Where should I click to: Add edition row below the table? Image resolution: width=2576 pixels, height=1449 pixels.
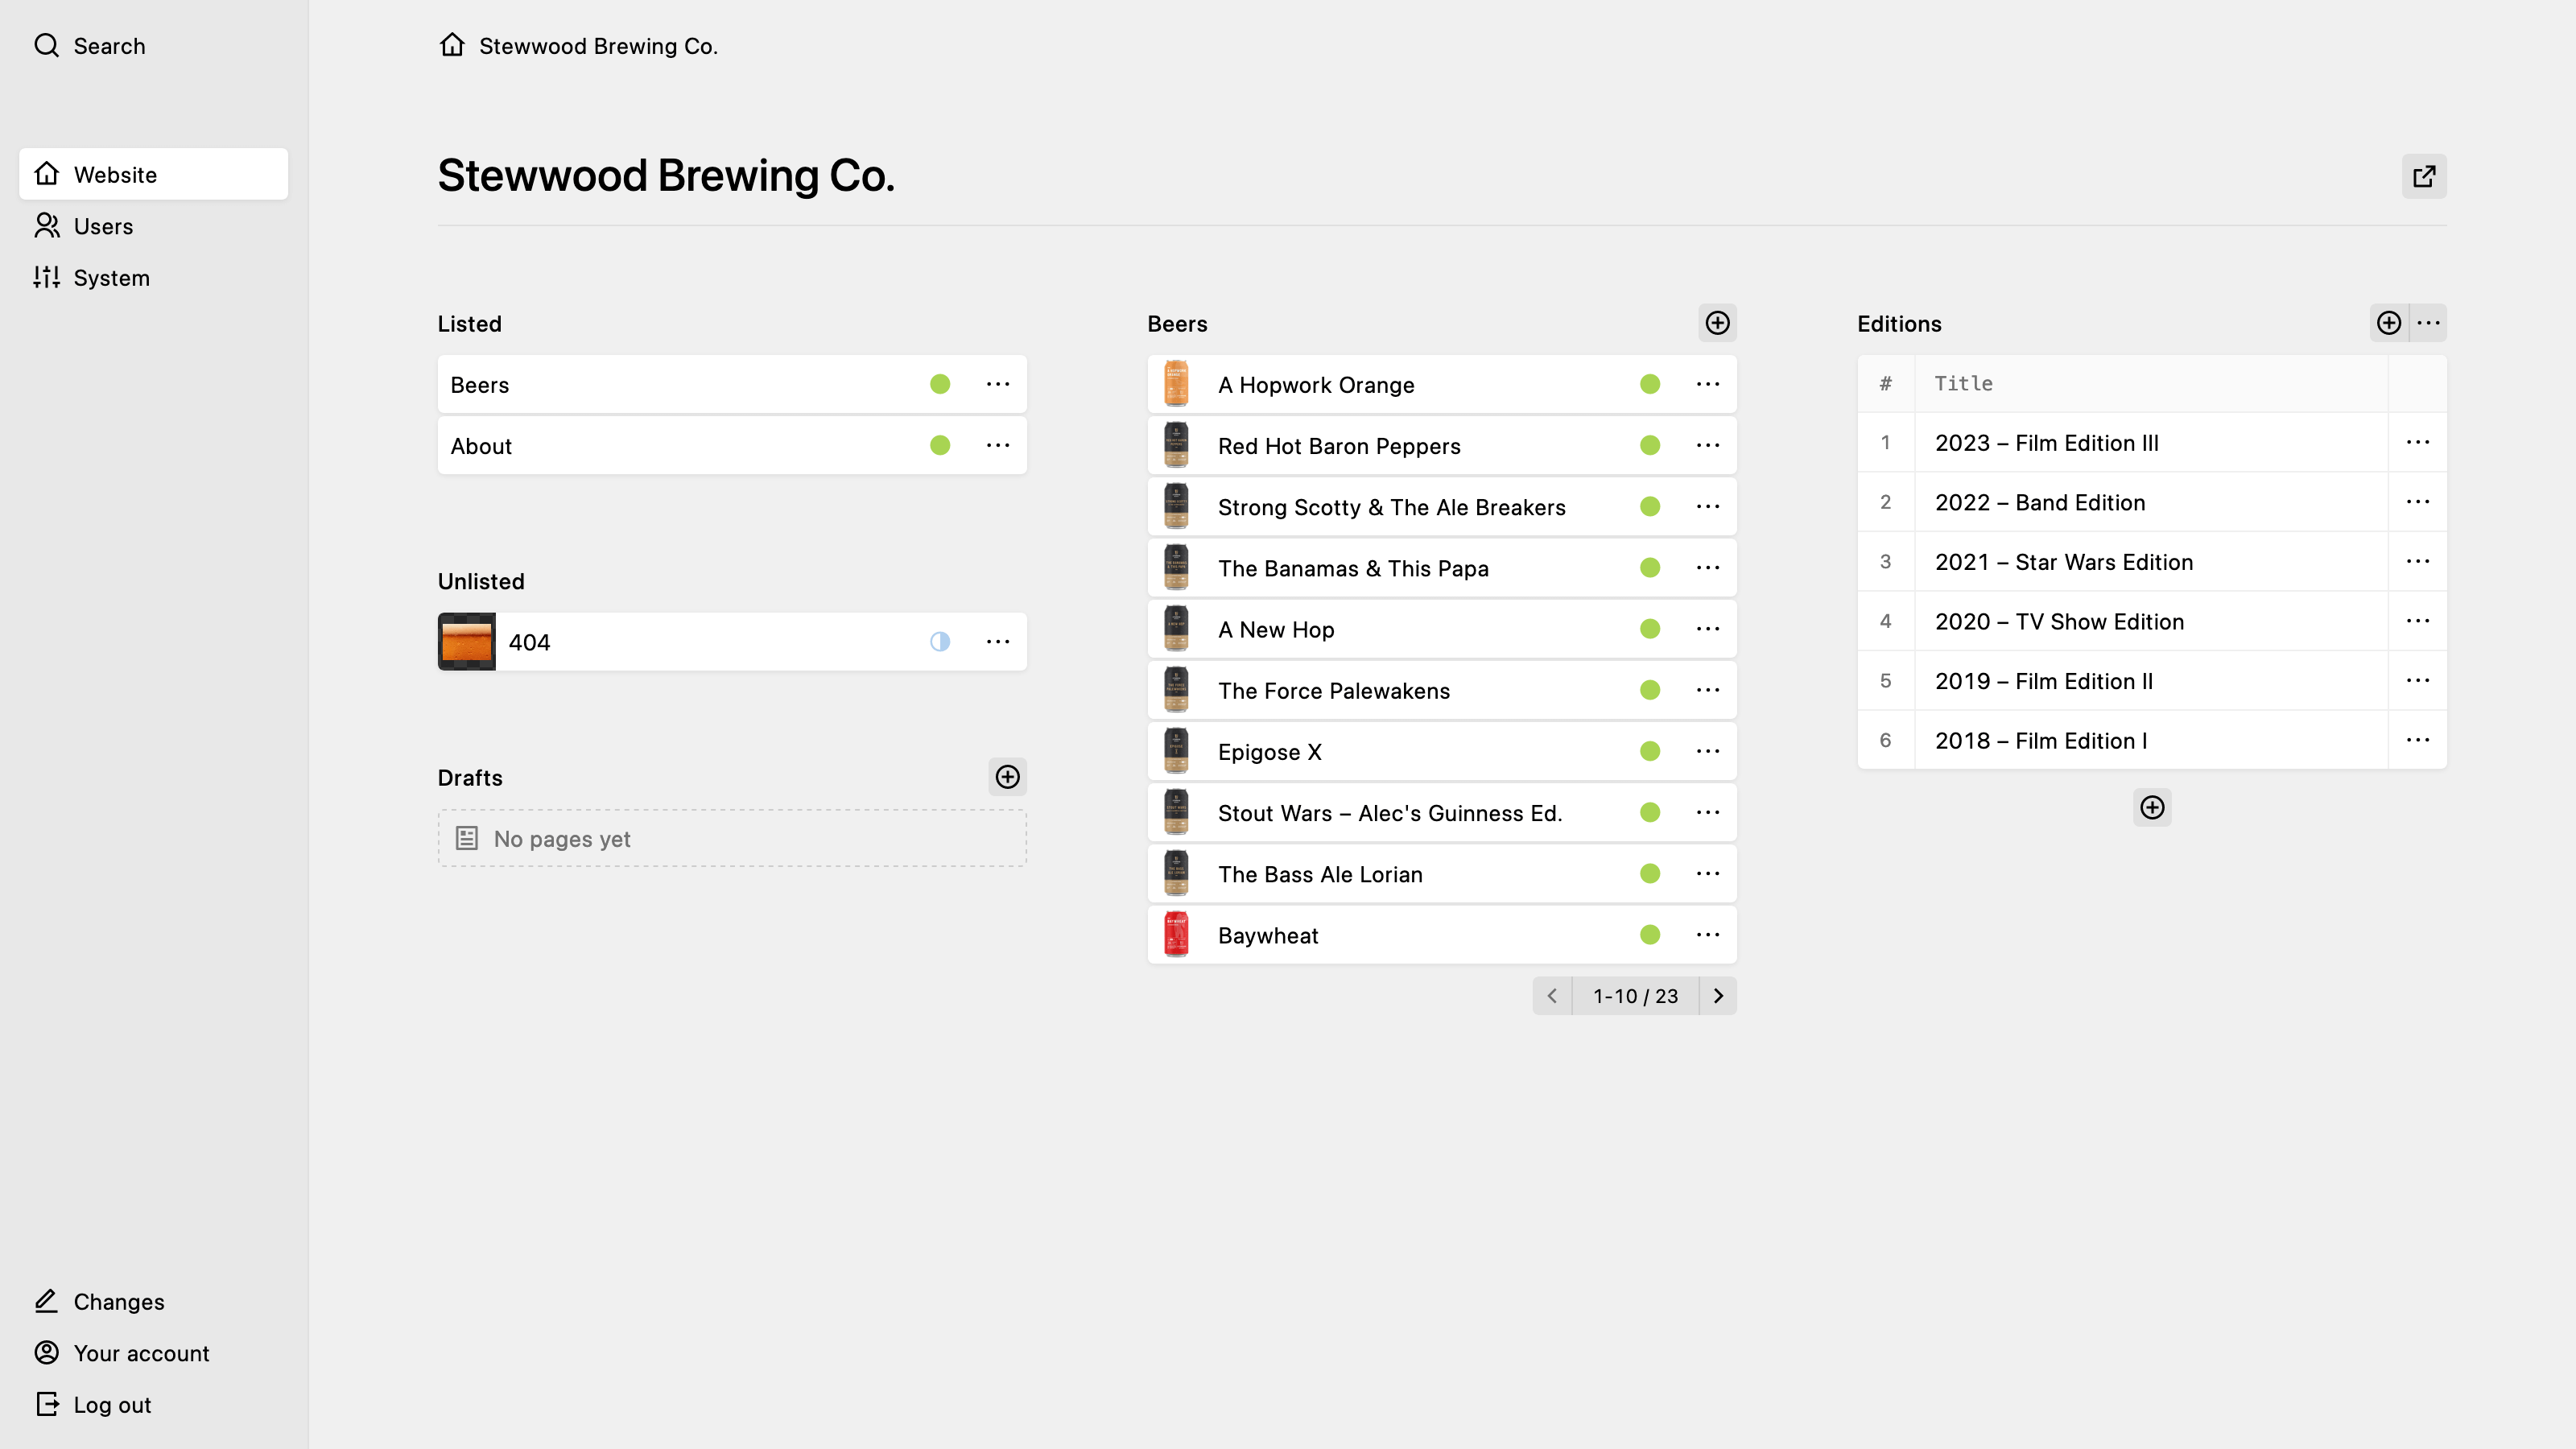[x=2152, y=808]
